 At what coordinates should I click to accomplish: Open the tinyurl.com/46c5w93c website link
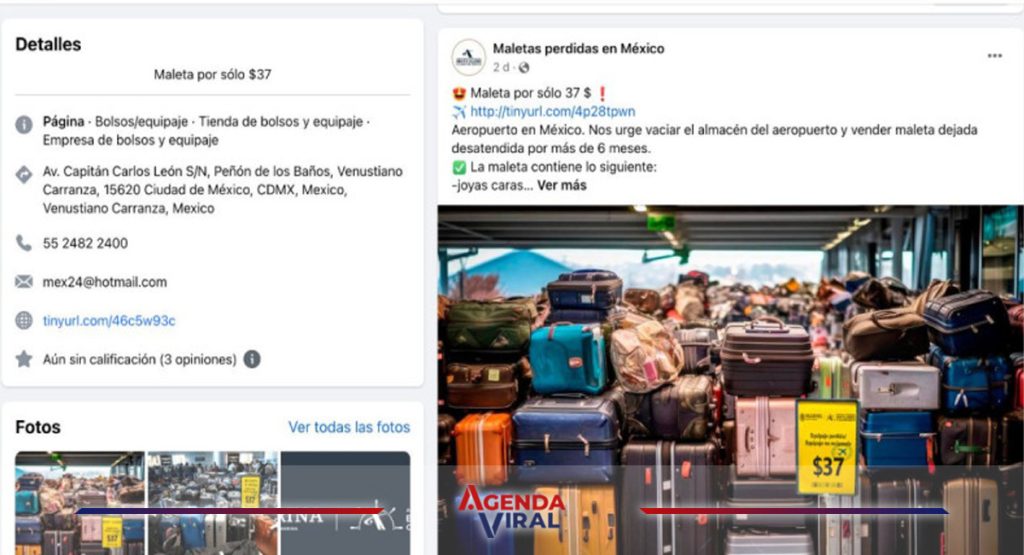point(109,321)
